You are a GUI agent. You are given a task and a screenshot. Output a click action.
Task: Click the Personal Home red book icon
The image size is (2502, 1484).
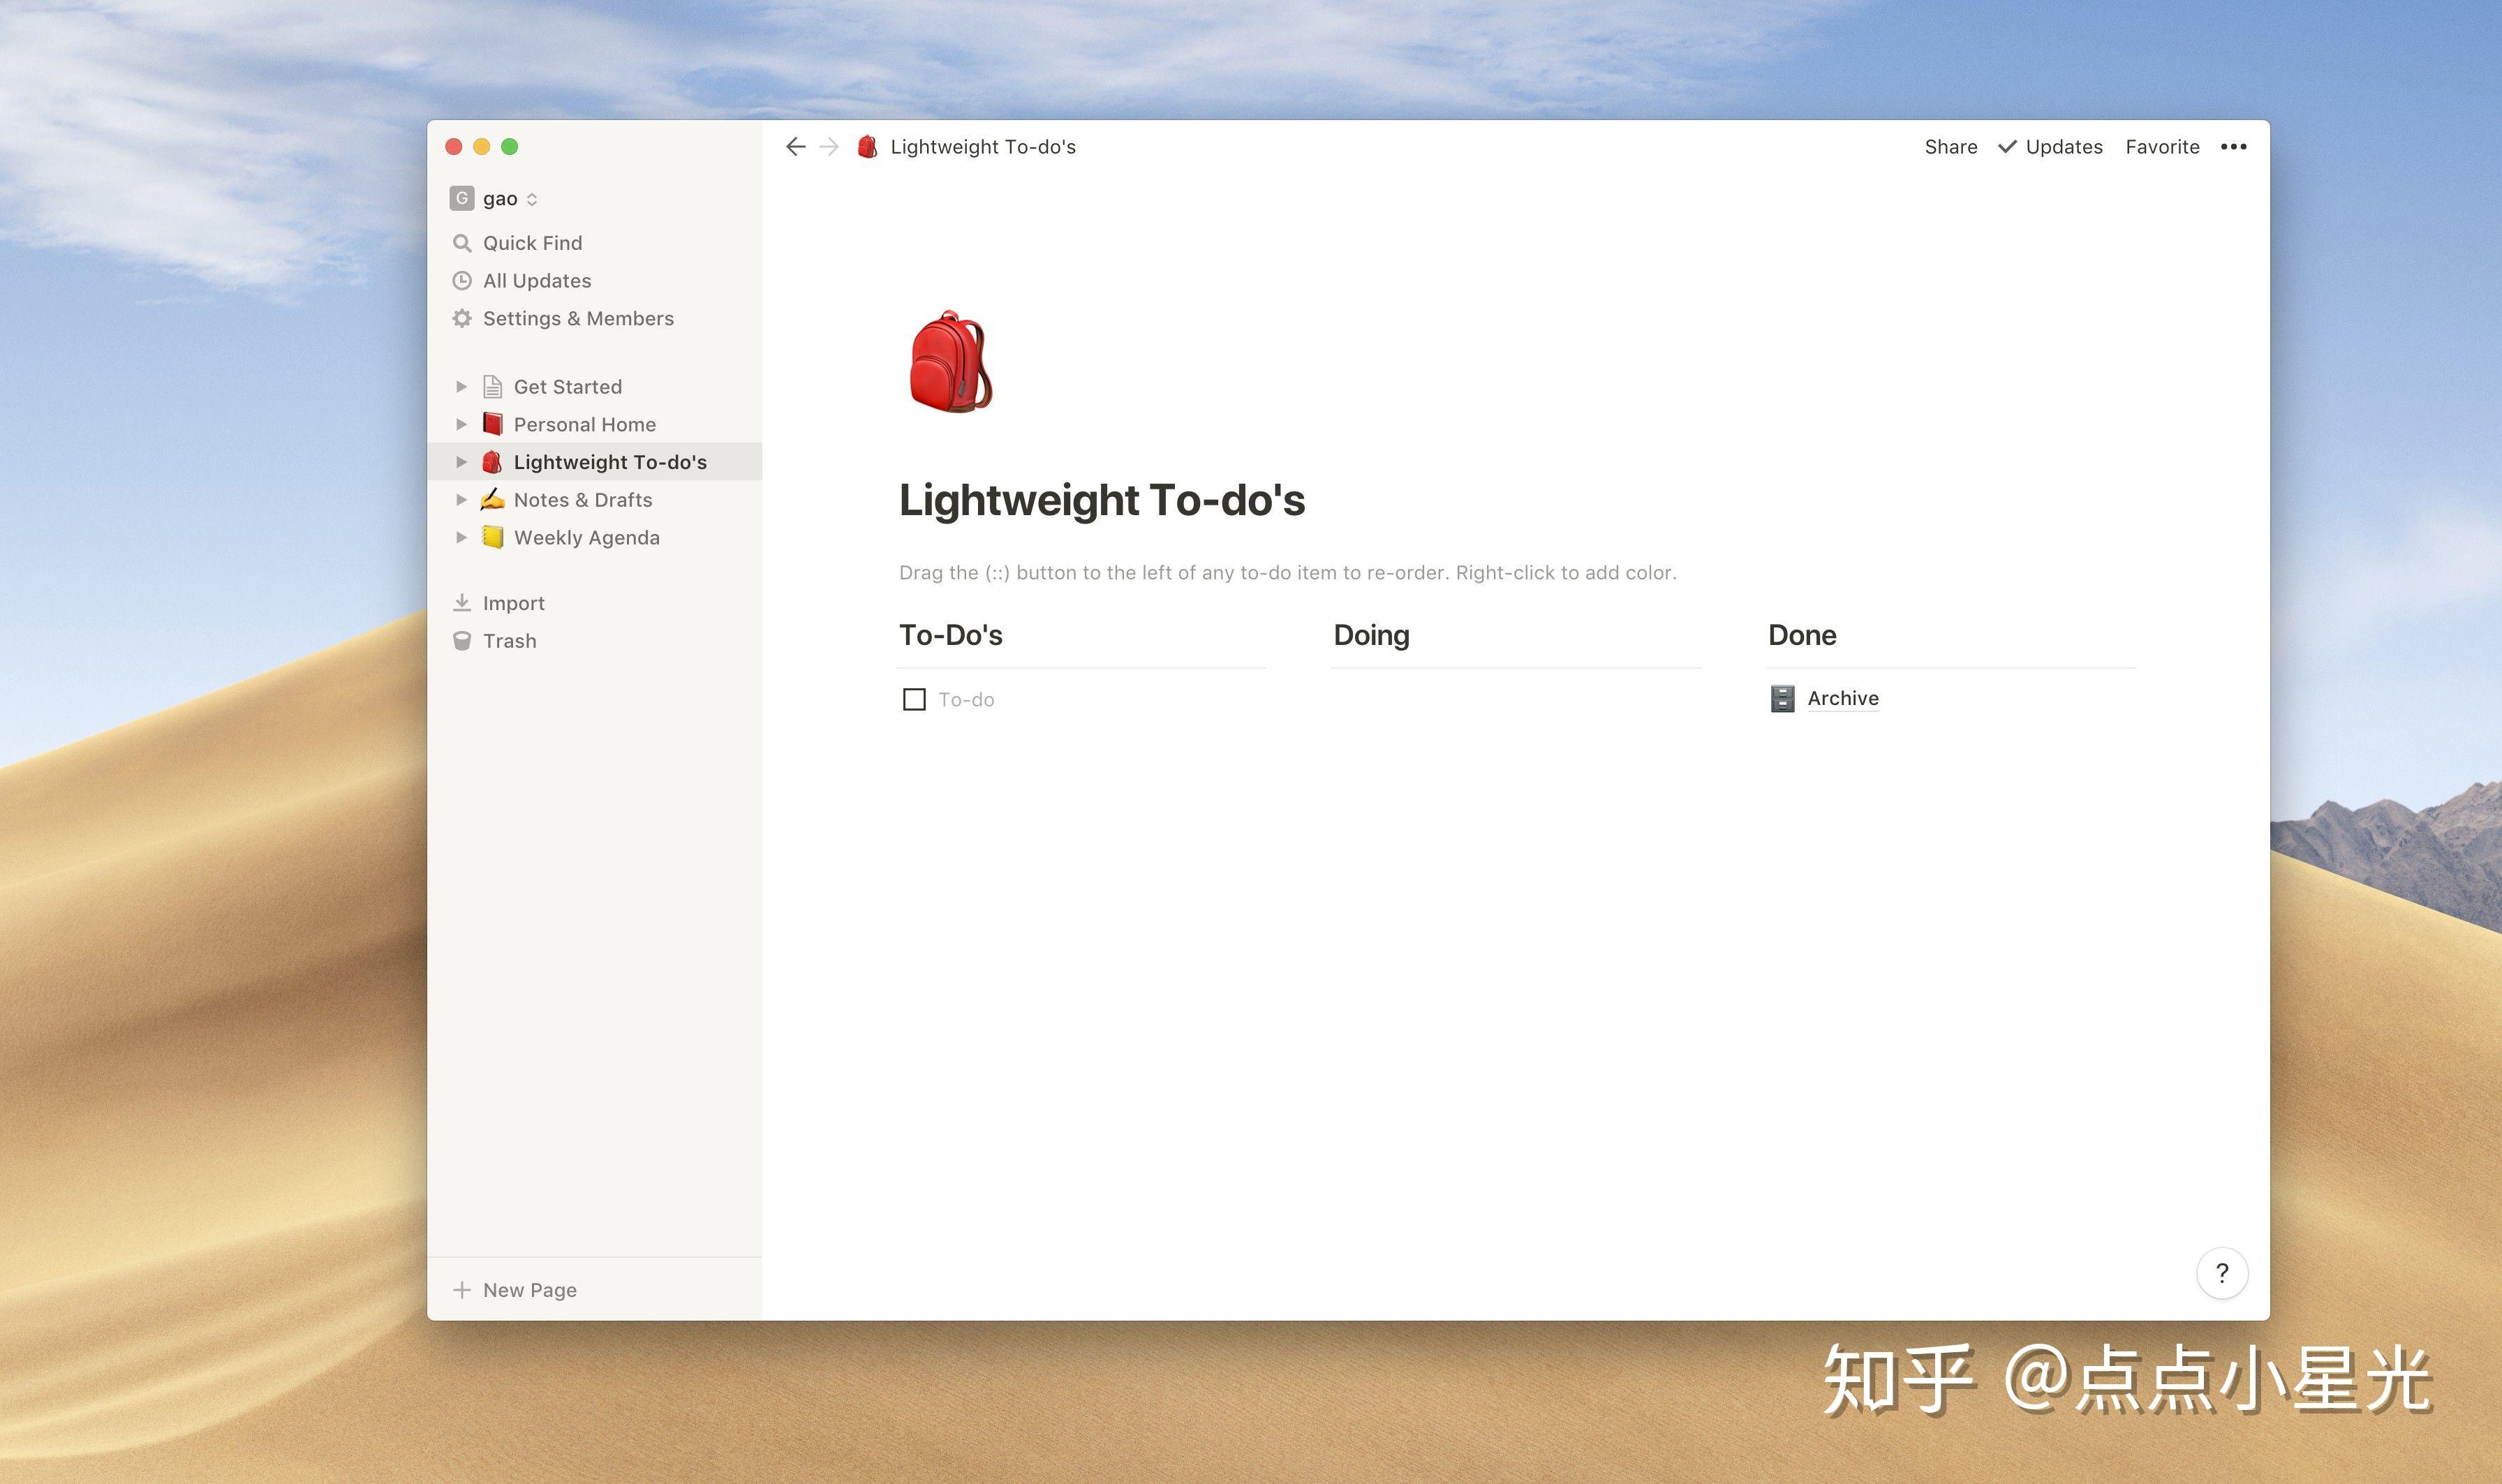click(x=491, y=424)
